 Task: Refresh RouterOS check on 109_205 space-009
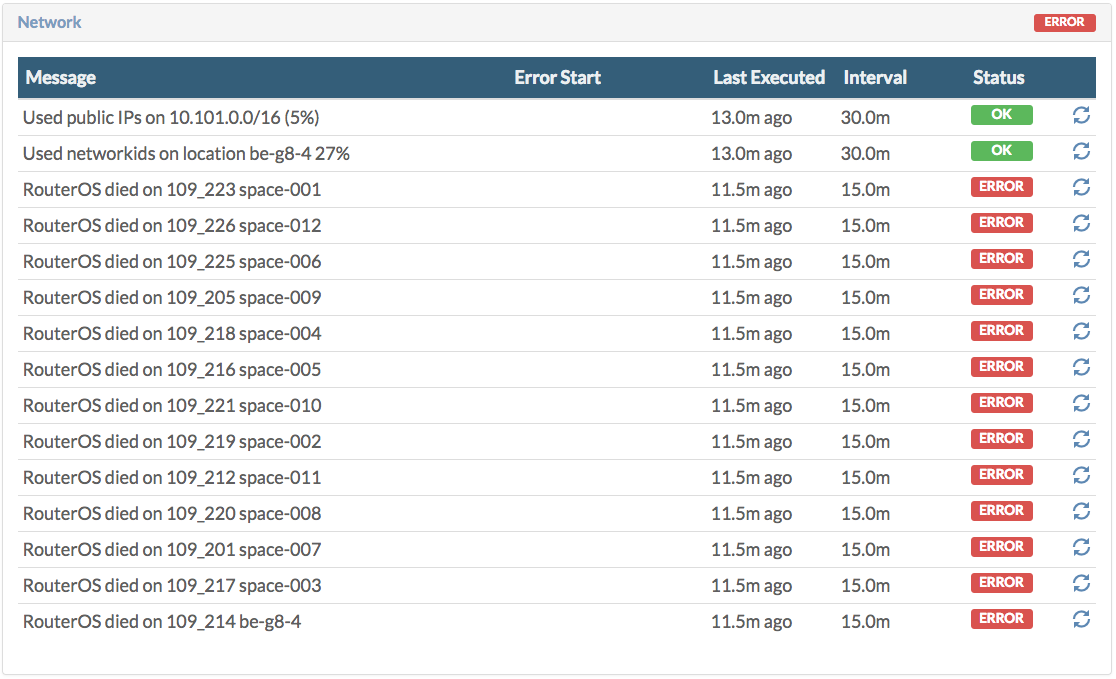coord(1081,296)
